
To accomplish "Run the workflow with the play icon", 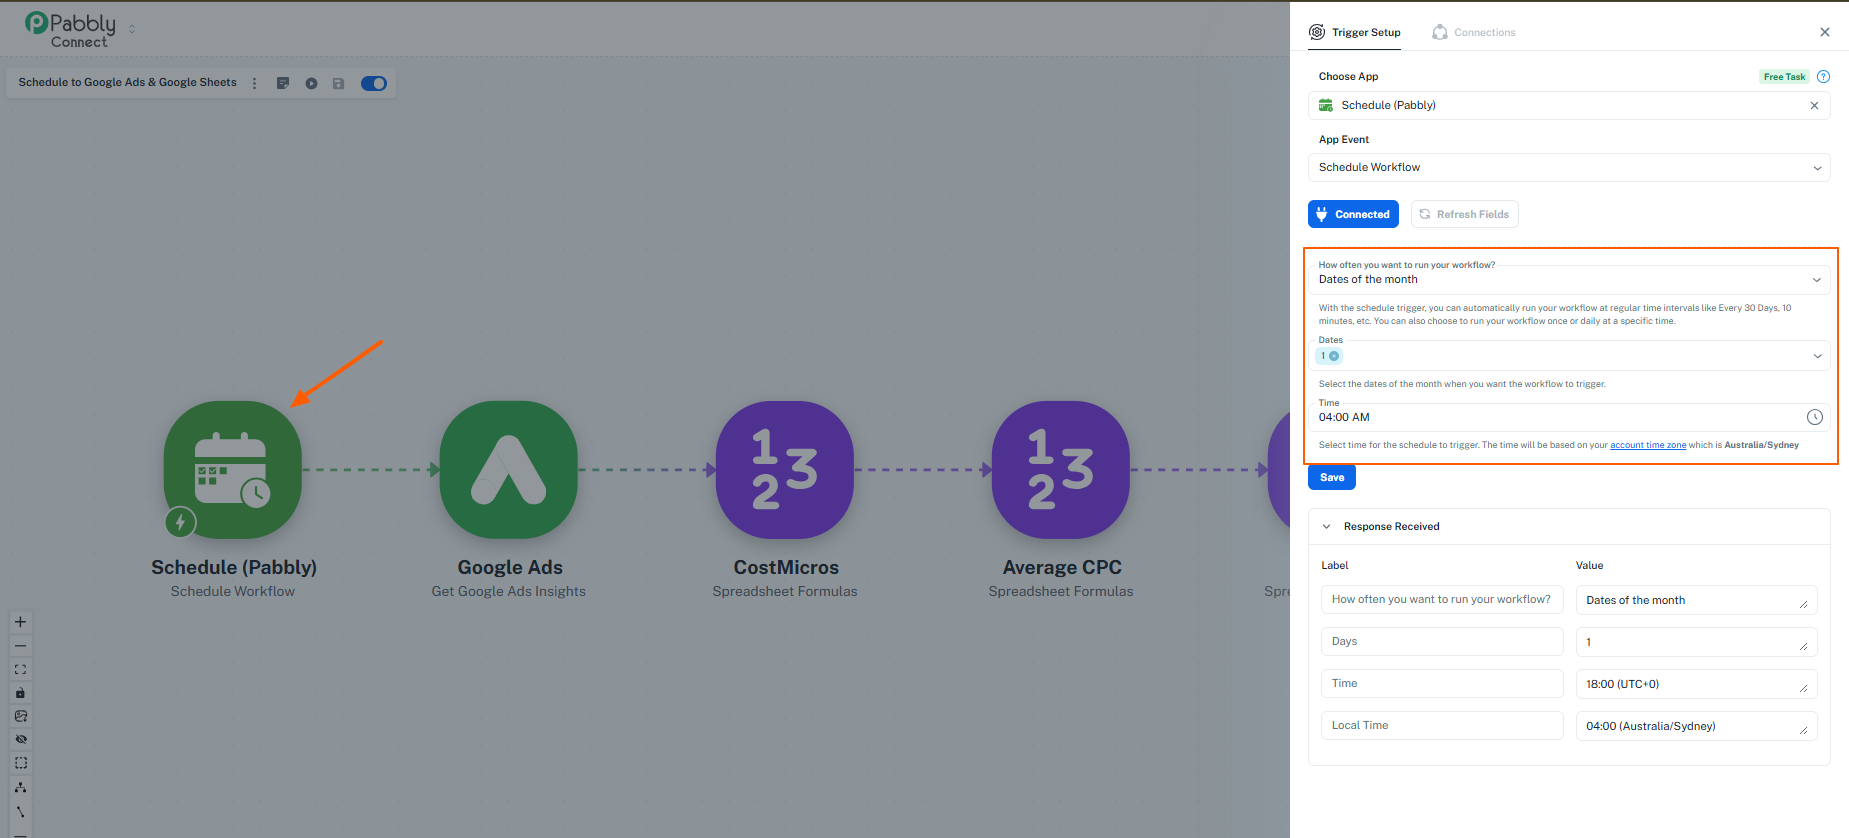I will [x=312, y=83].
